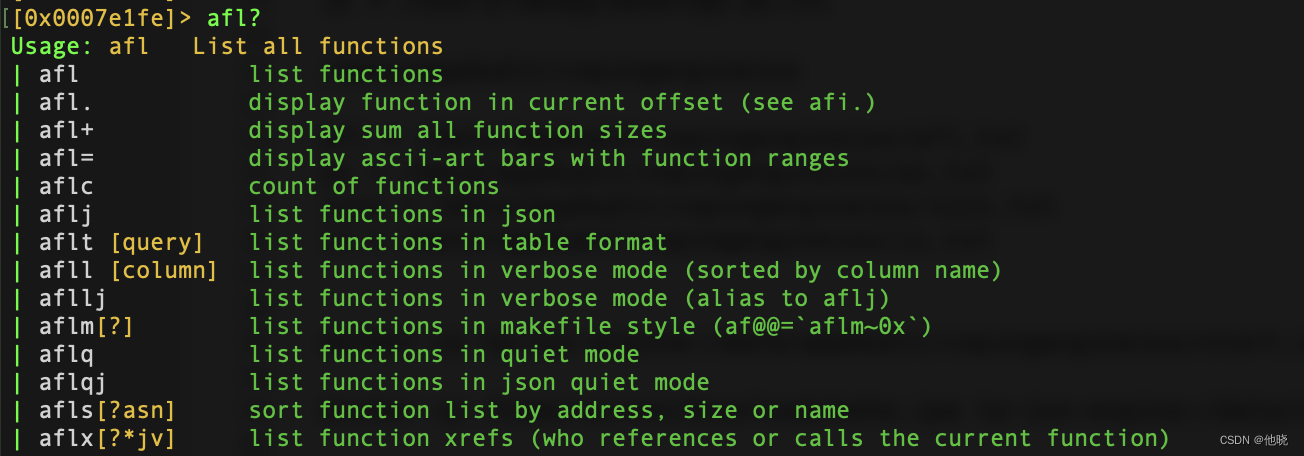1304x456 pixels.
Task: Click the 'aflq' command entry
Action: tap(66, 354)
